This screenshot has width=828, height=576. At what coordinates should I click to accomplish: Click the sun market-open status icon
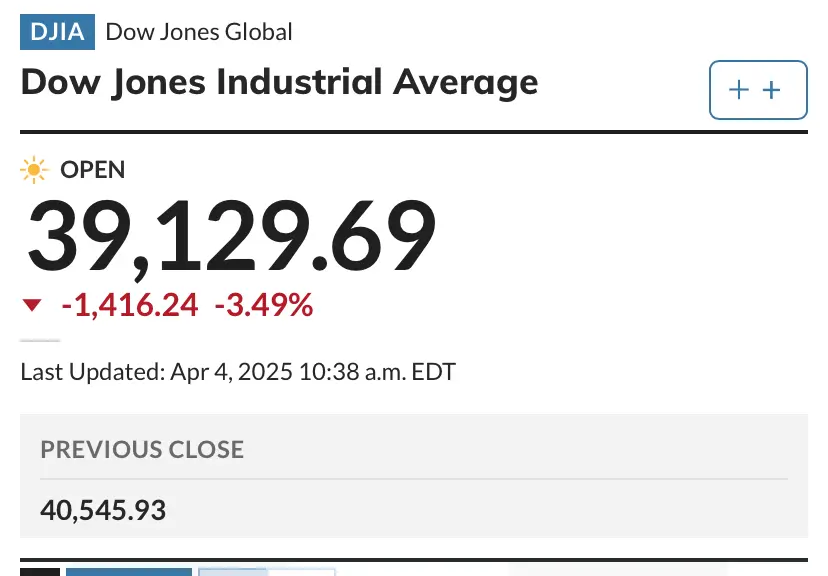tap(34, 170)
